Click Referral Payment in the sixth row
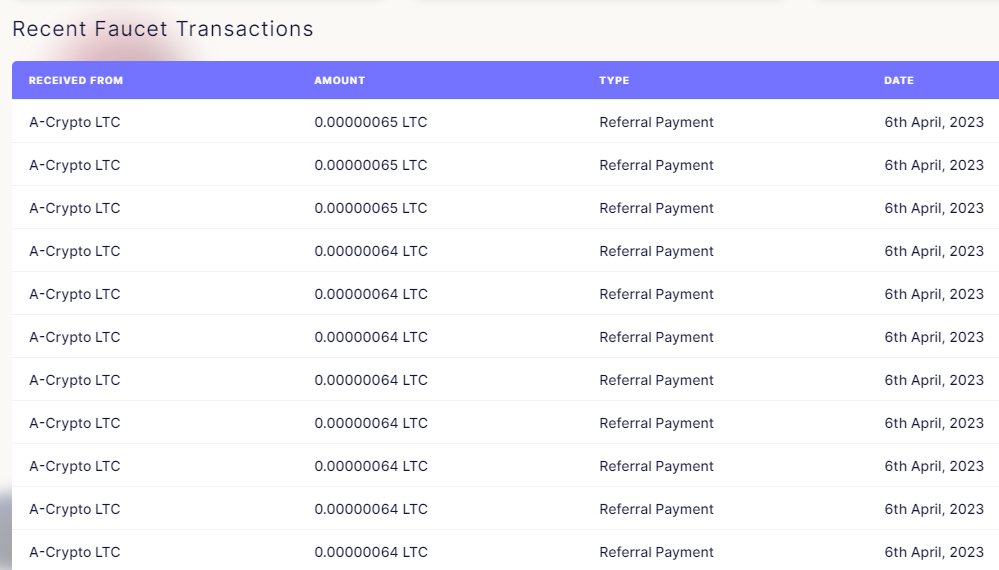The height and width of the screenshot is (570, 999). point(656,337)
